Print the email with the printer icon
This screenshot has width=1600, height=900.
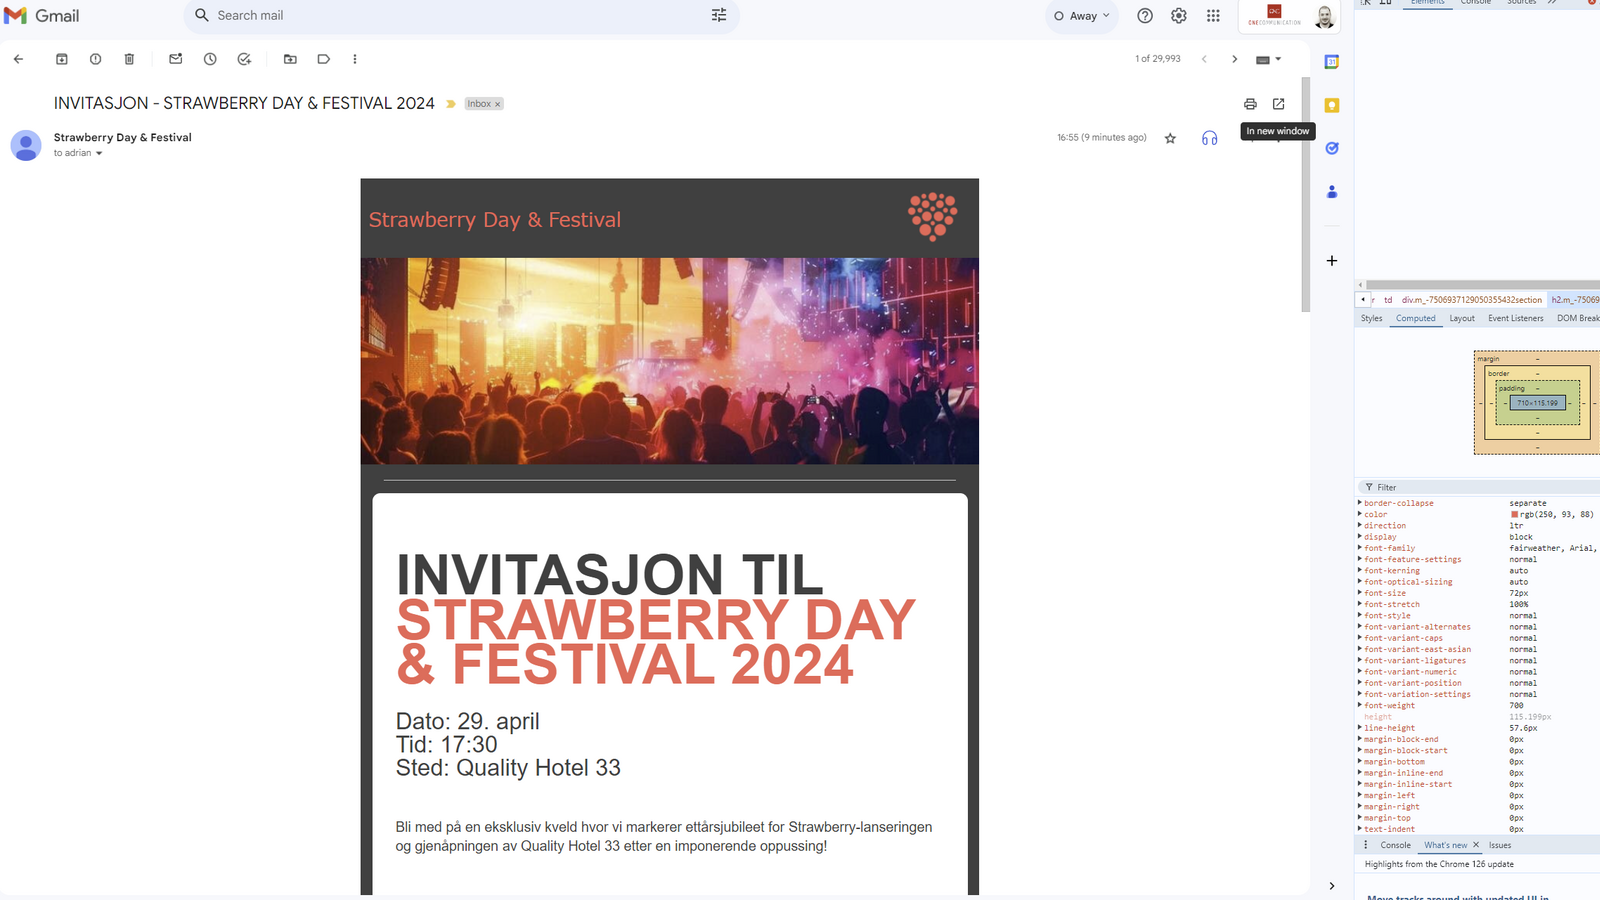click(x=1250, y=104)
